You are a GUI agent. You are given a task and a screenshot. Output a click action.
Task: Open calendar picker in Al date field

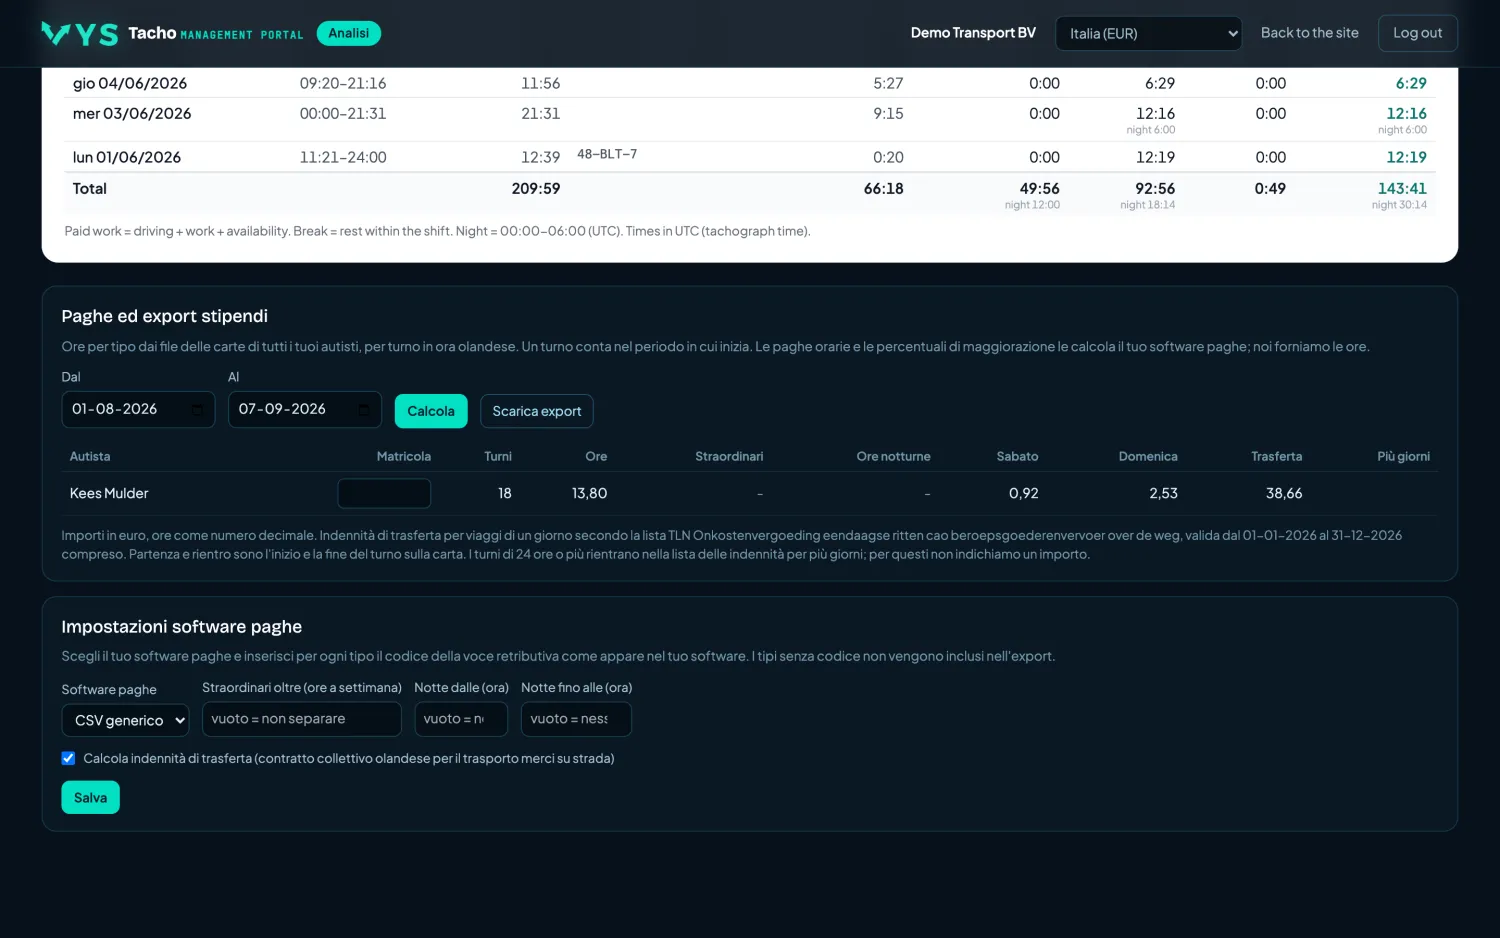point(364,410)
